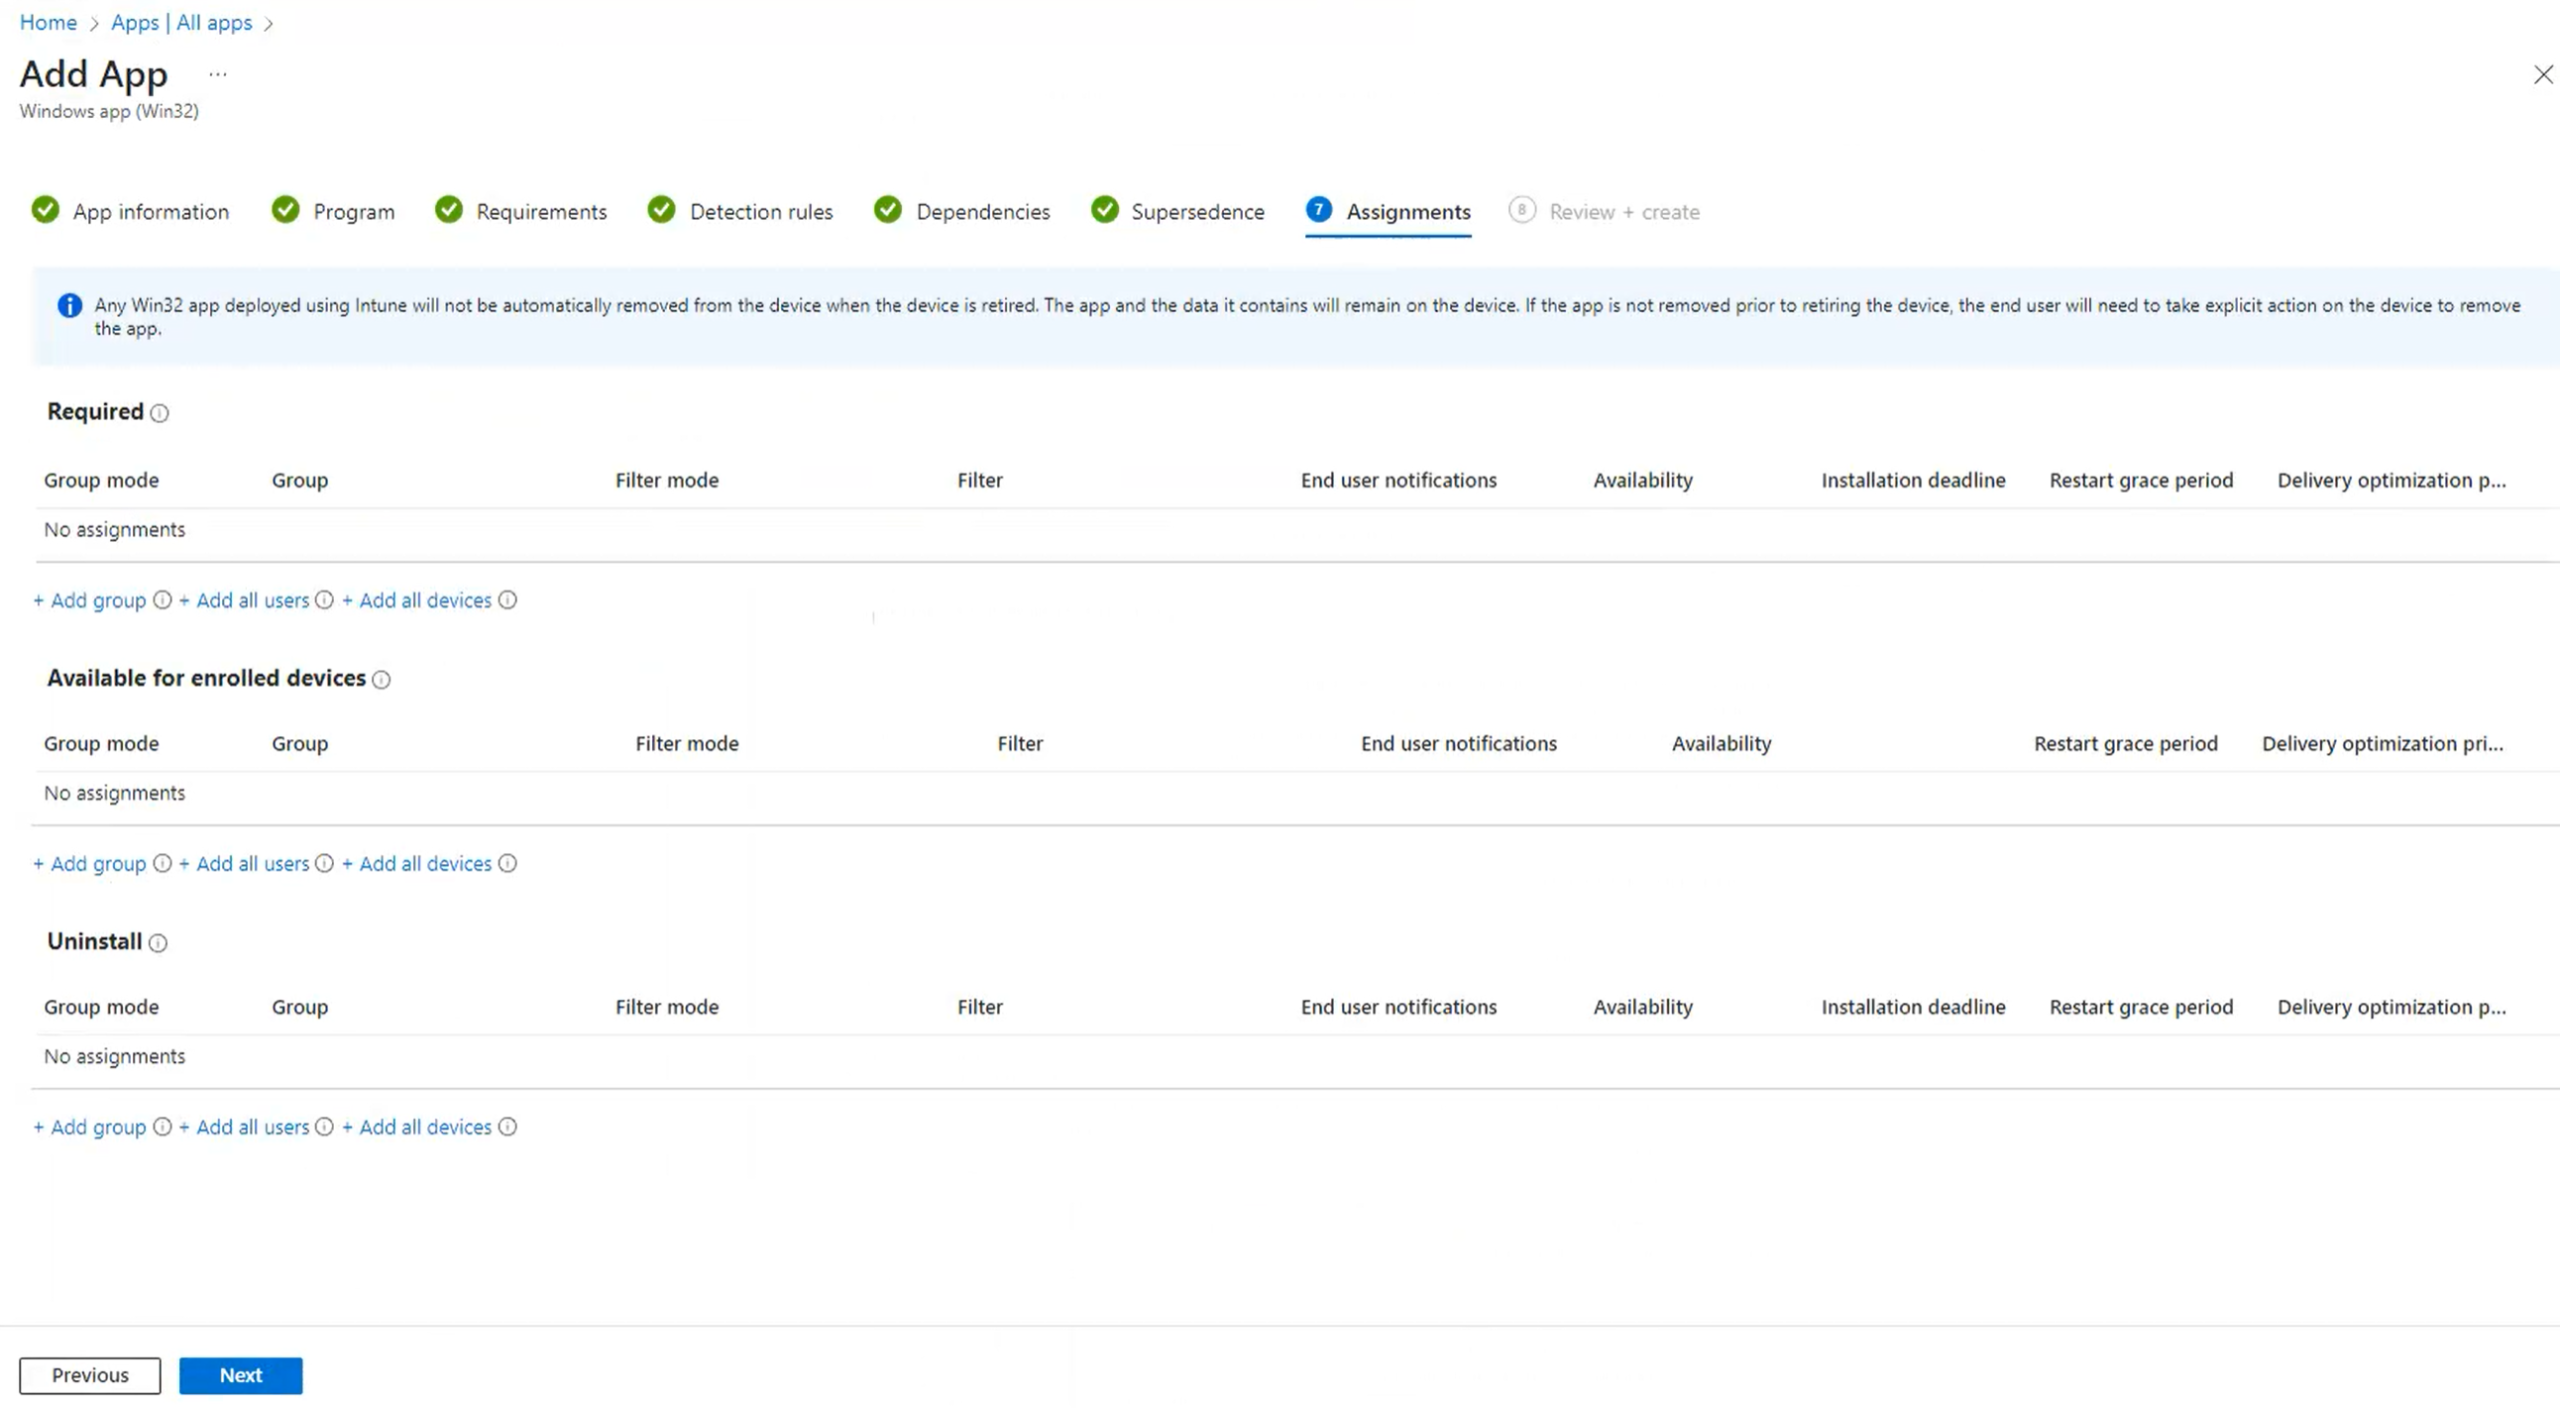Open the ellipsis menu beside Add App
This screenshot has height=1408, width=2560.
tap(218, 74)
